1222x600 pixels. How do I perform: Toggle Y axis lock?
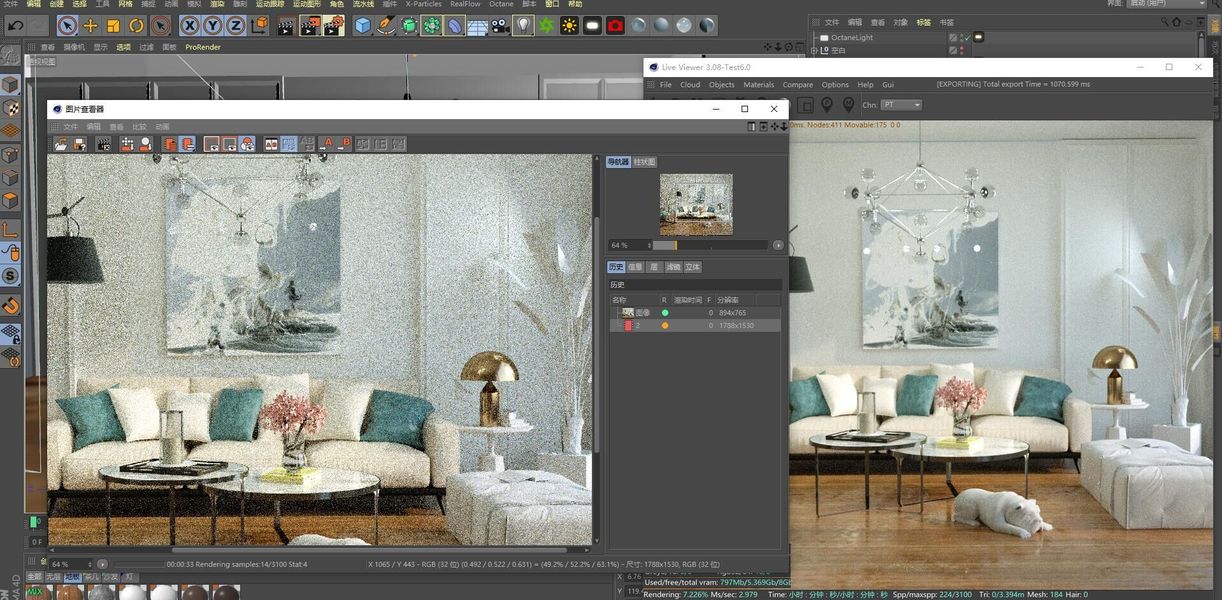(x=213, y=25)
